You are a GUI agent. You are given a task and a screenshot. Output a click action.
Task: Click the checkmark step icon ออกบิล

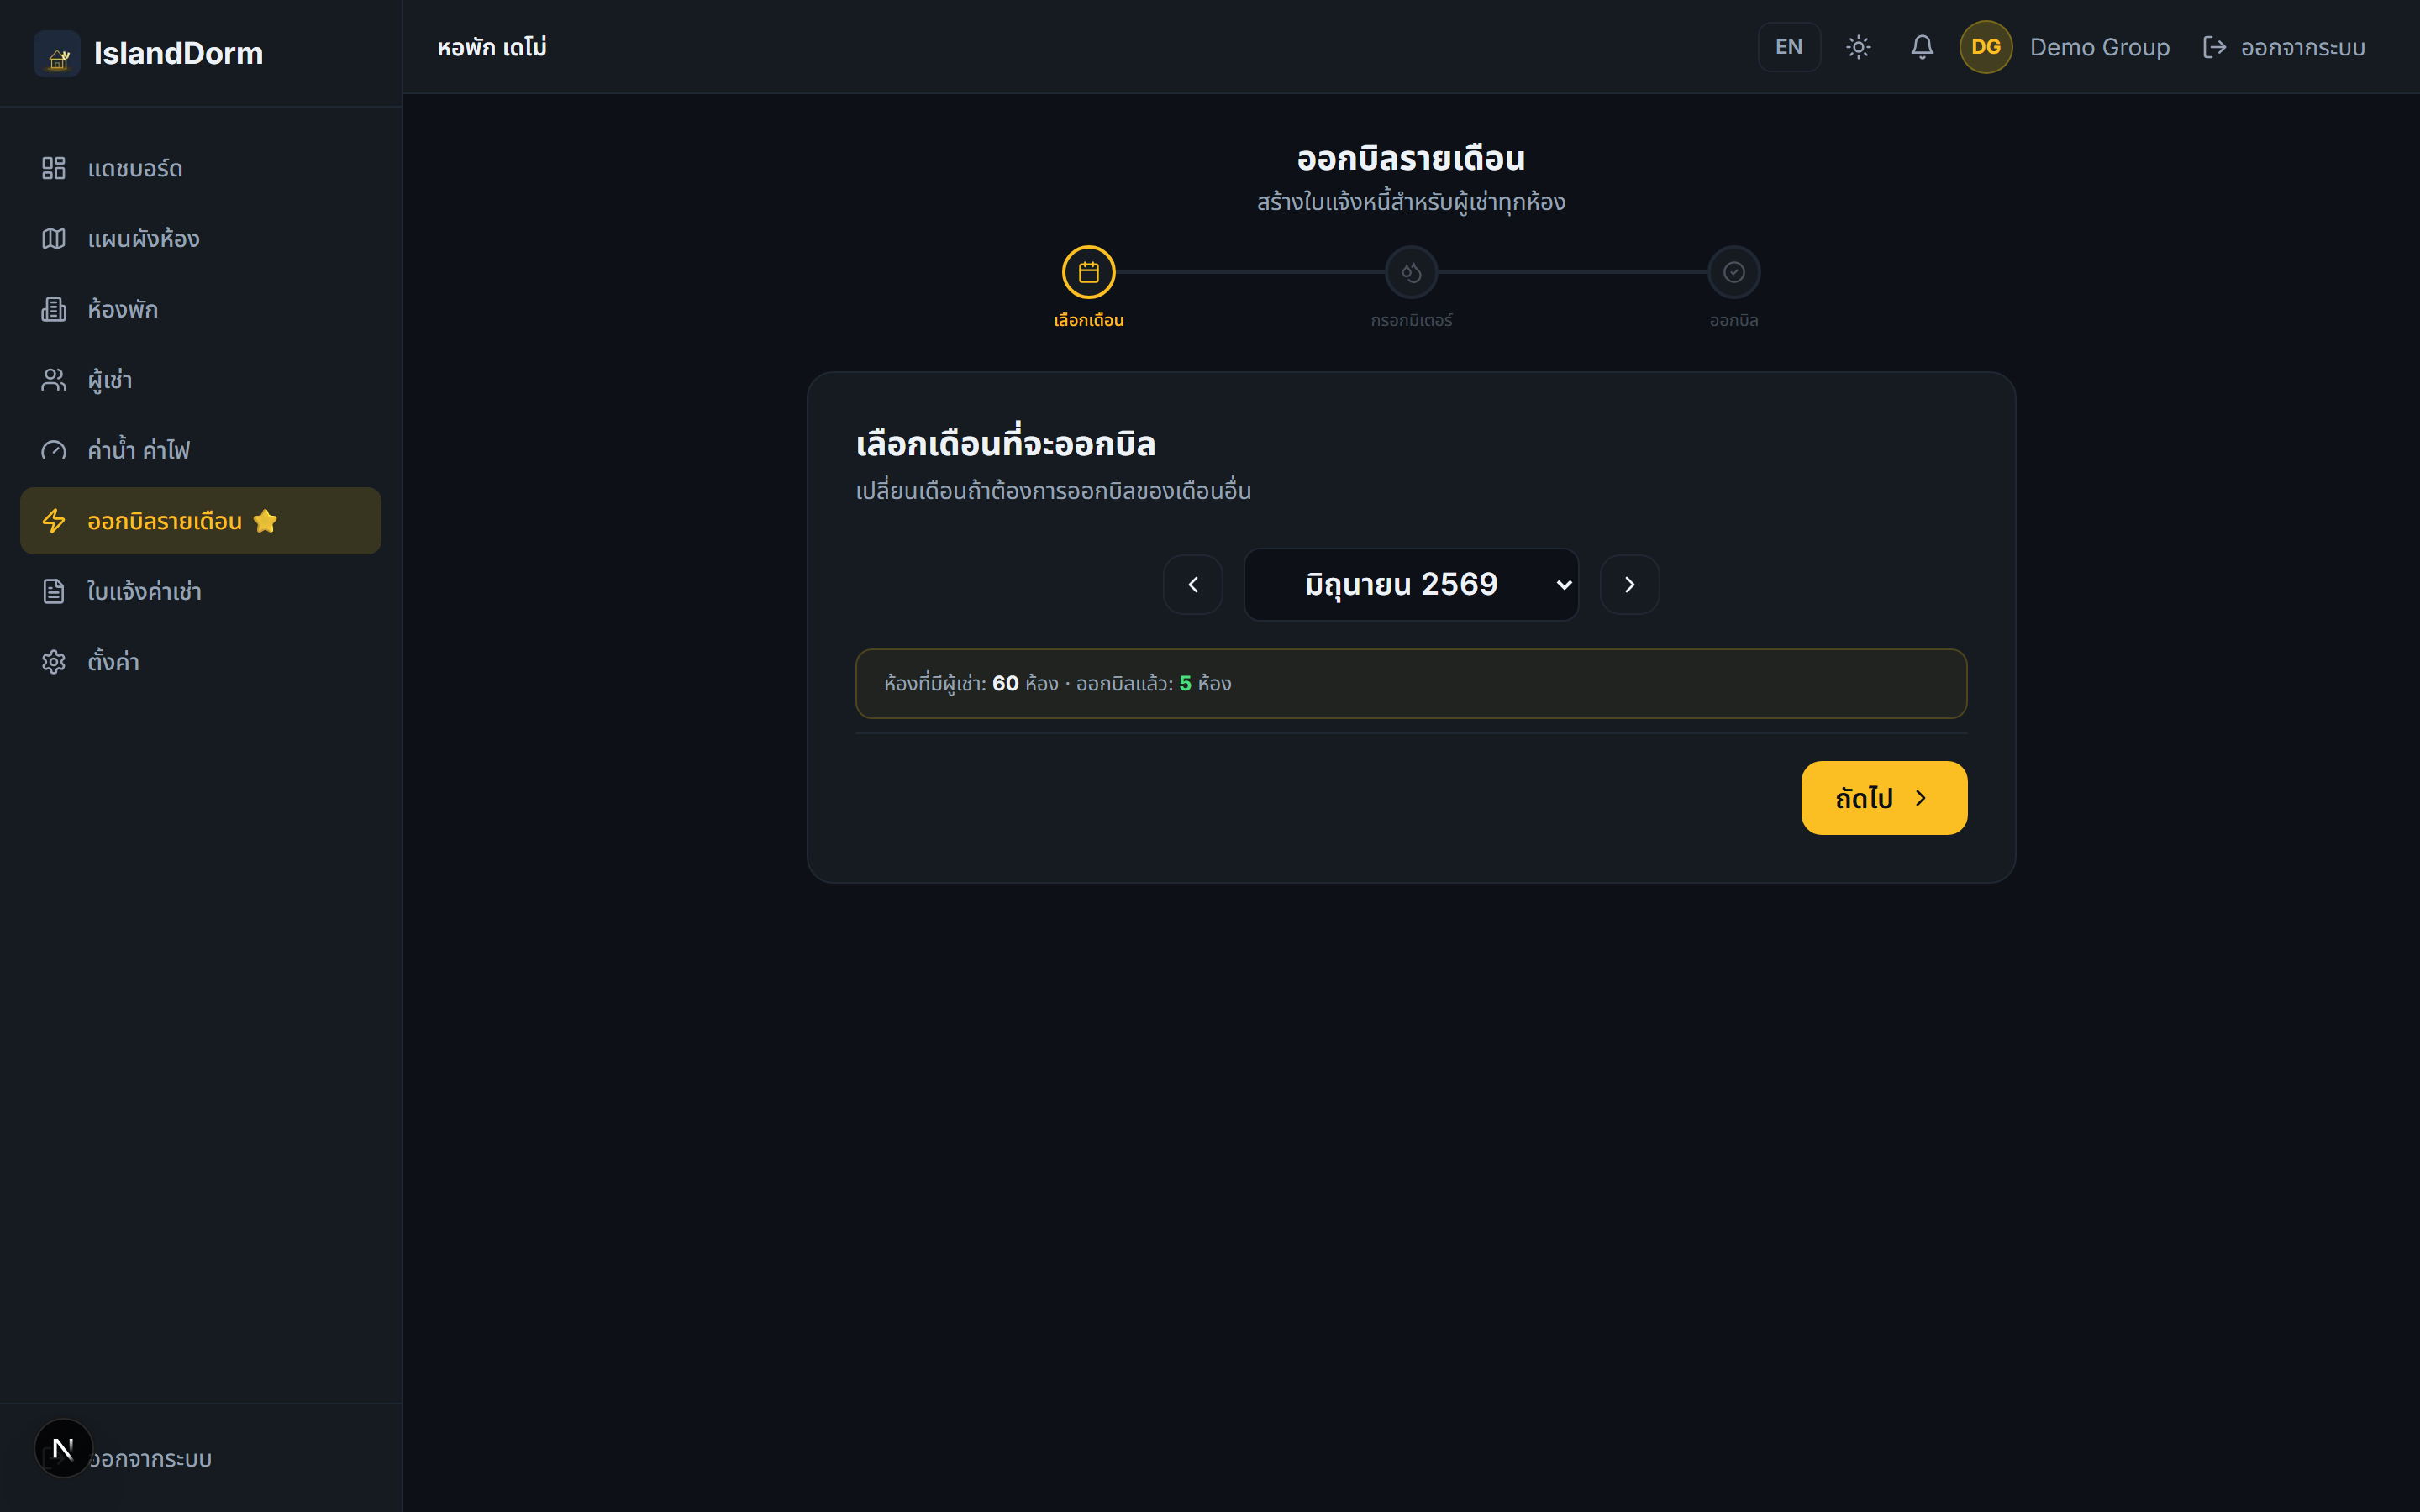point(1734,272)
